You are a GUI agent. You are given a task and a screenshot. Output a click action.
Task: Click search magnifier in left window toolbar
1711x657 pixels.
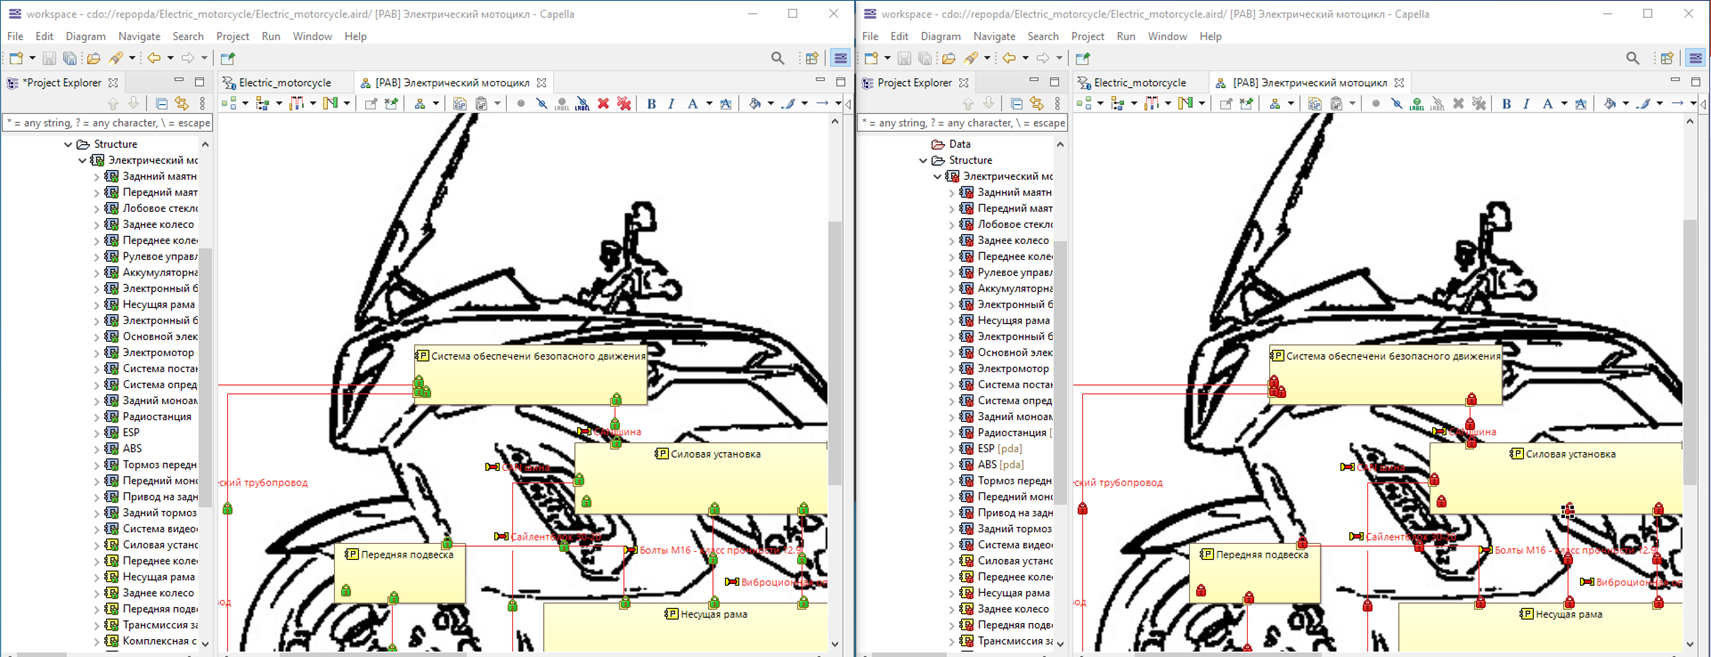777,59
